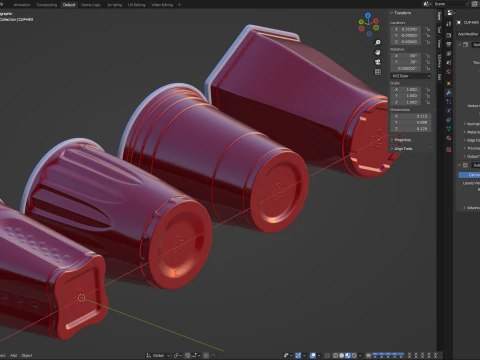Open the Texture properties tab

click(449, 150)
